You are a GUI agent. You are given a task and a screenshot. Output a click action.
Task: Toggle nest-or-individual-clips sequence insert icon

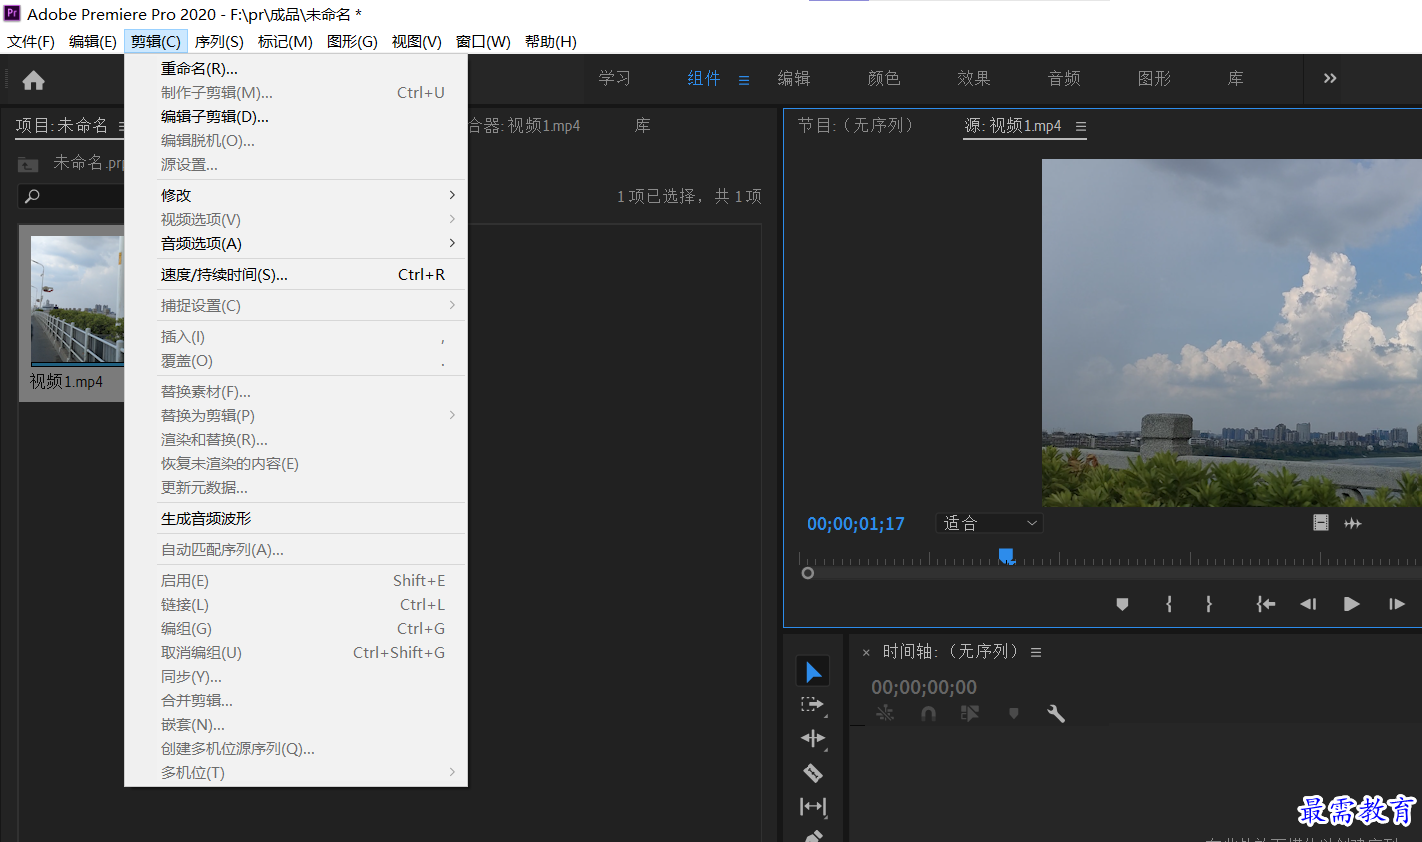click(x=885, y=713)
